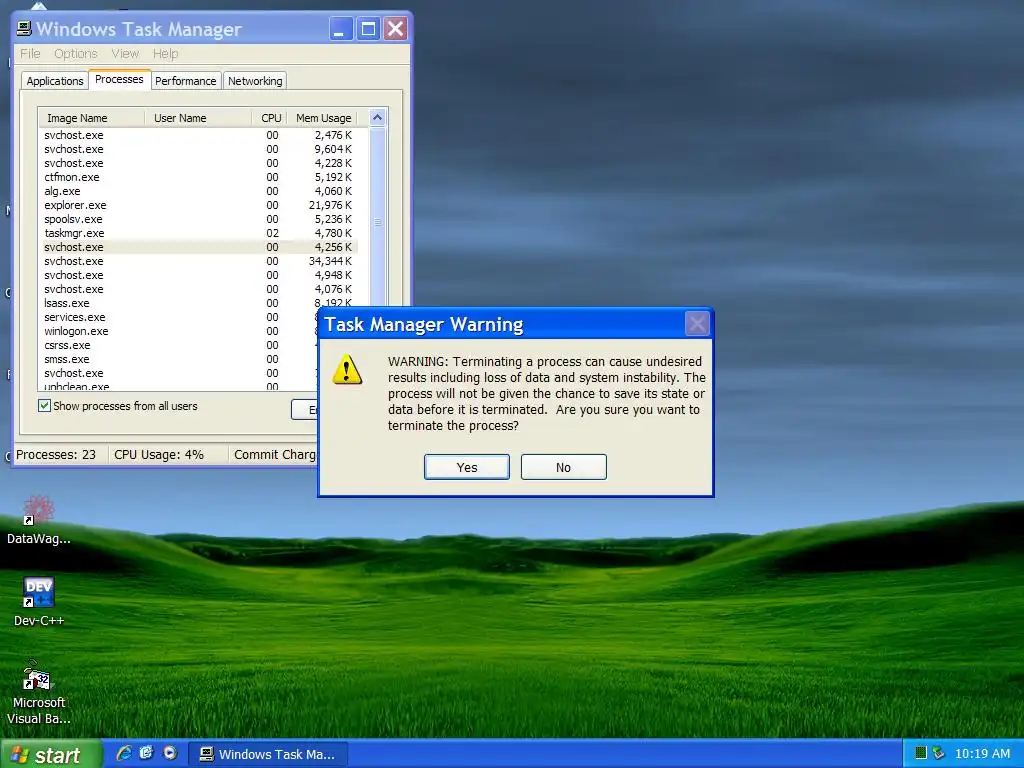Image resolution: width=1024 pixels, height=768 pixels.
Task: Sort processes by CPU column
Action: (270, 118)
